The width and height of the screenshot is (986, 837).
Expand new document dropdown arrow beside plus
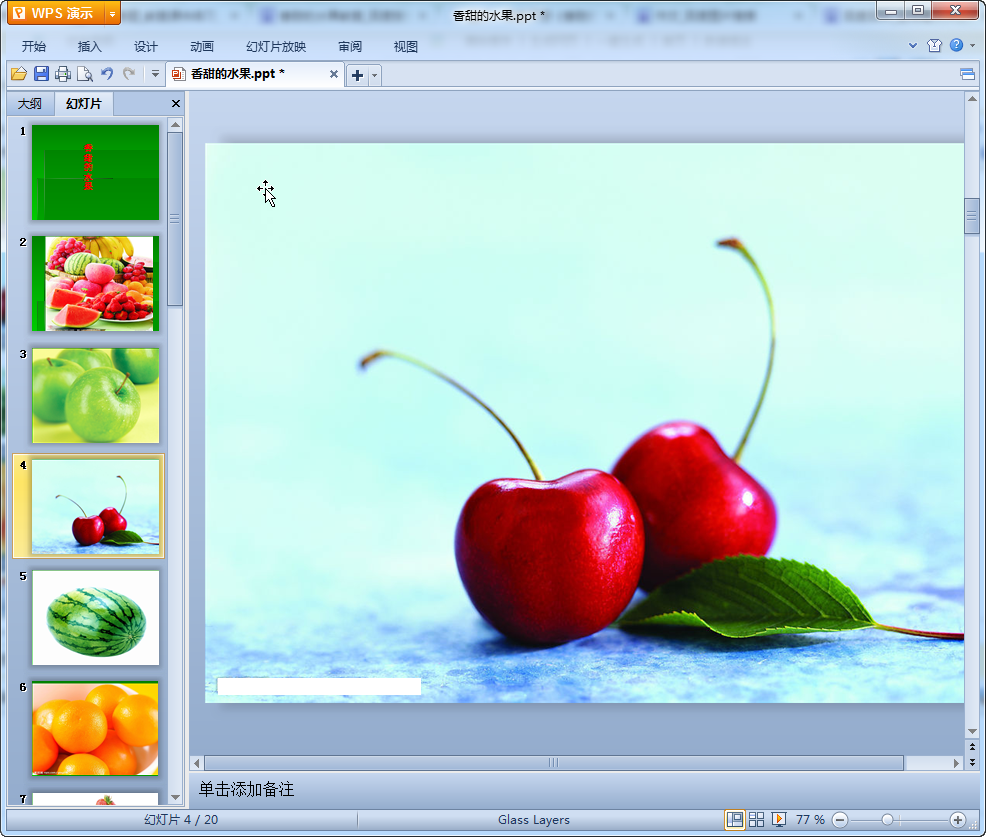pyautogui.click(x=375, y=75)
